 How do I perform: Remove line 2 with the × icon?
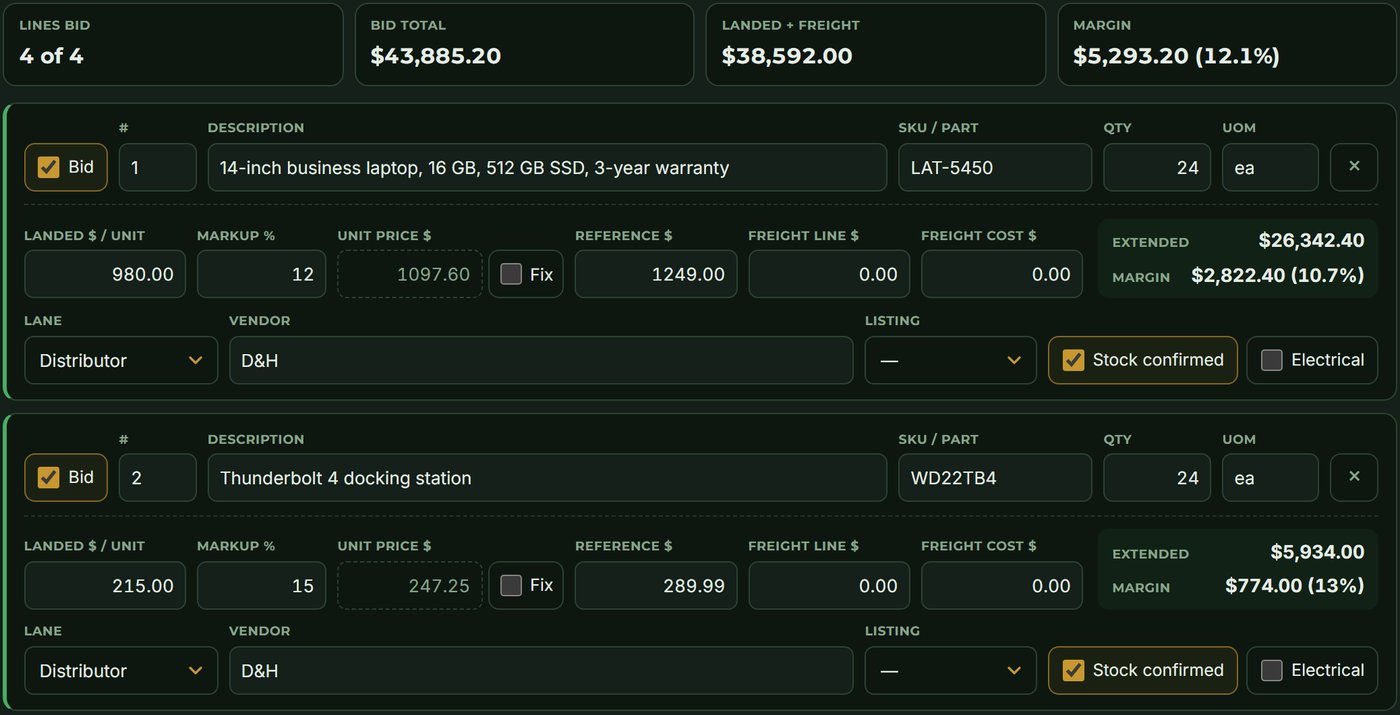pyautogui.click(x=1354, y=477)
